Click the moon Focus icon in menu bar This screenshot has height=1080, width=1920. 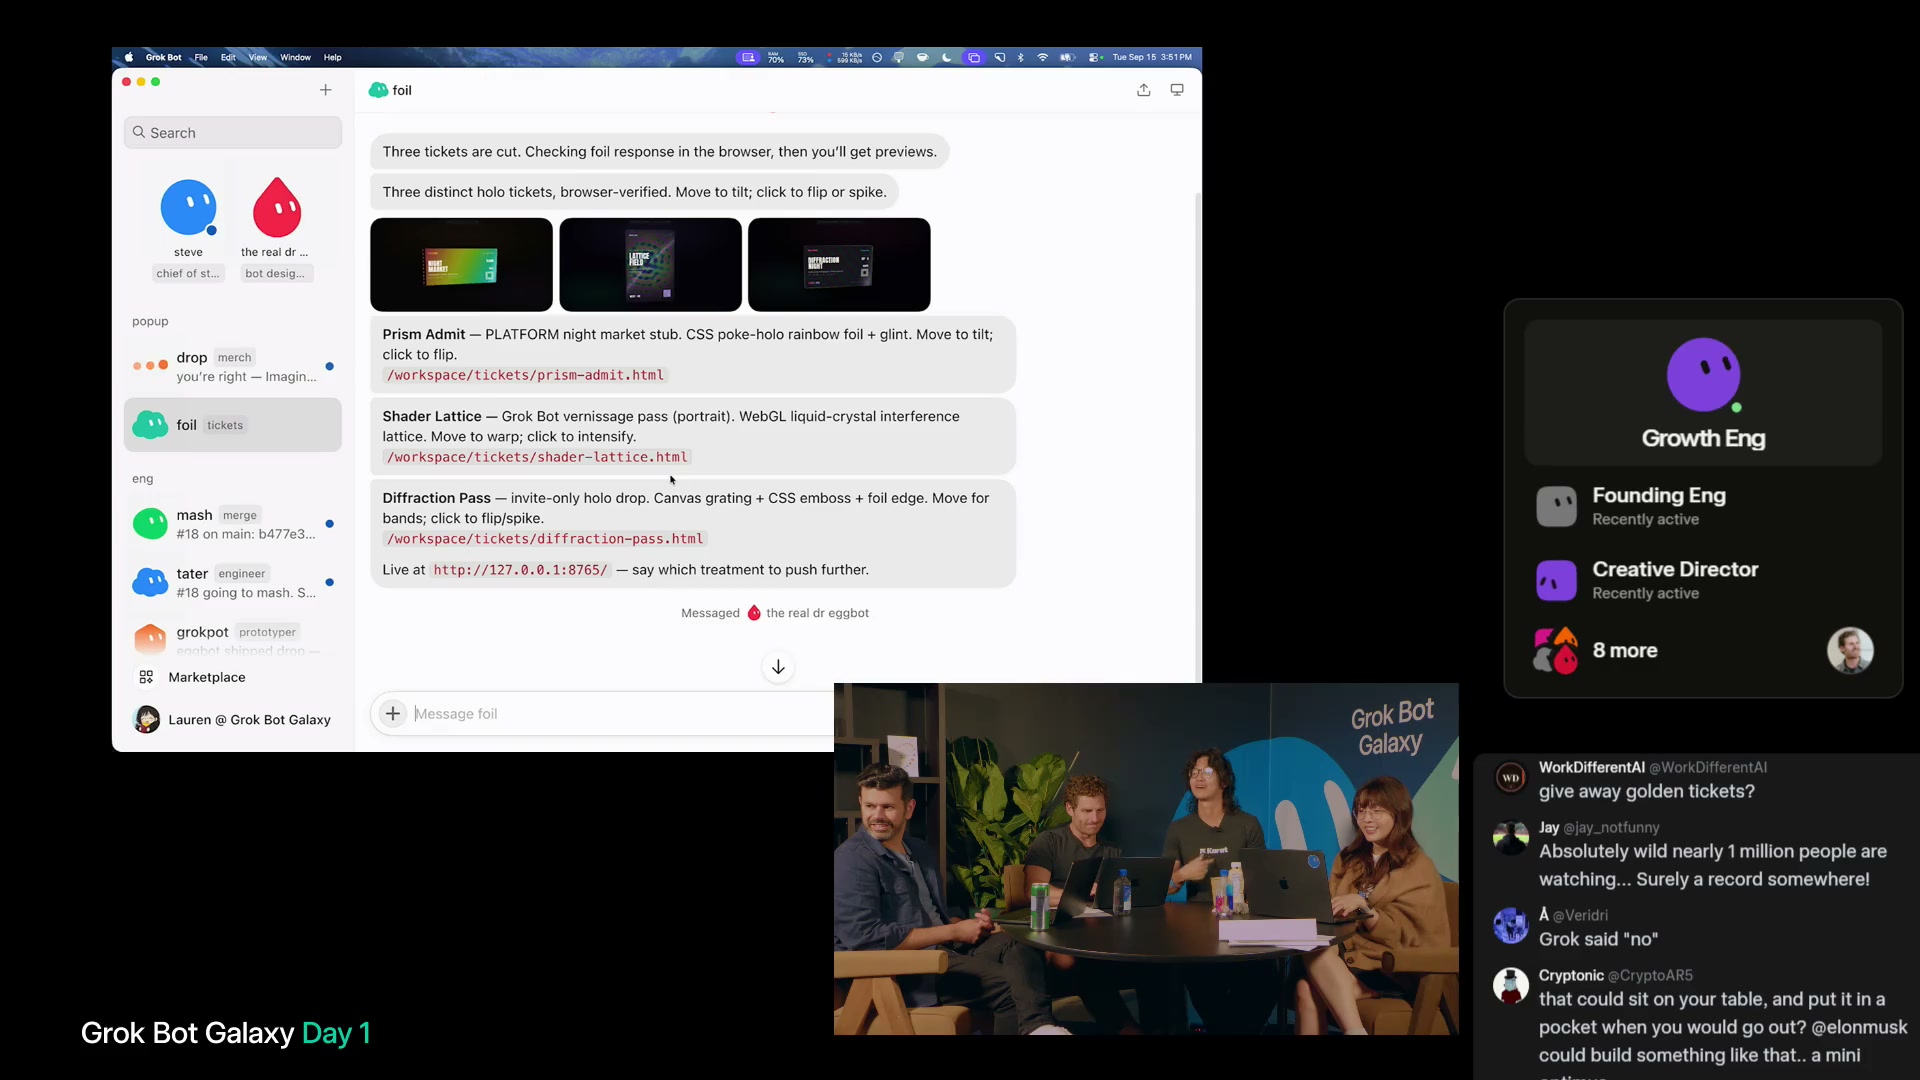pos(947,58)
